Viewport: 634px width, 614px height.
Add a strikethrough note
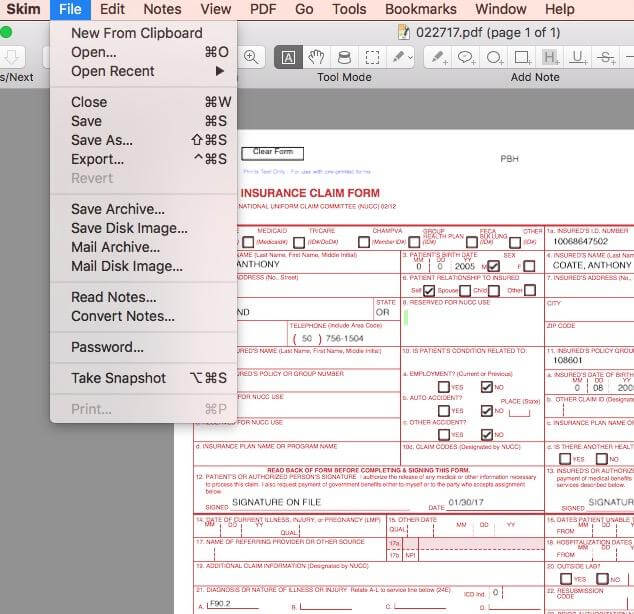[606, 57]
